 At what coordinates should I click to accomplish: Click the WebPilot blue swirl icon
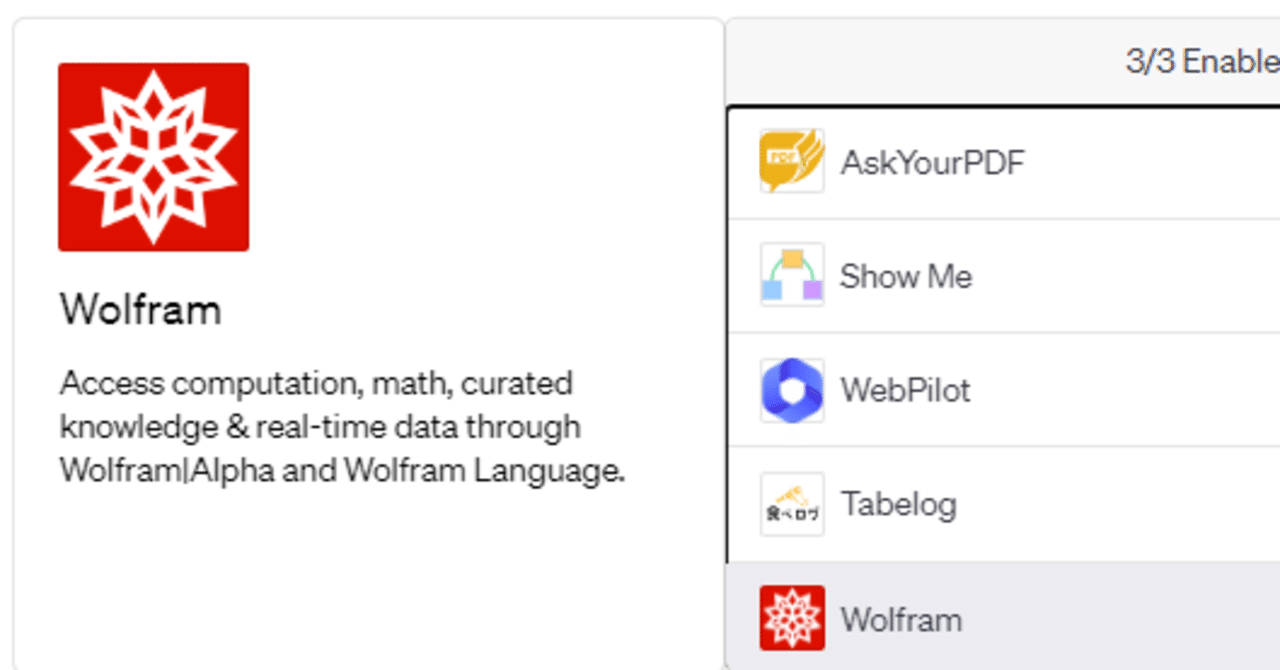coord(791,390)
